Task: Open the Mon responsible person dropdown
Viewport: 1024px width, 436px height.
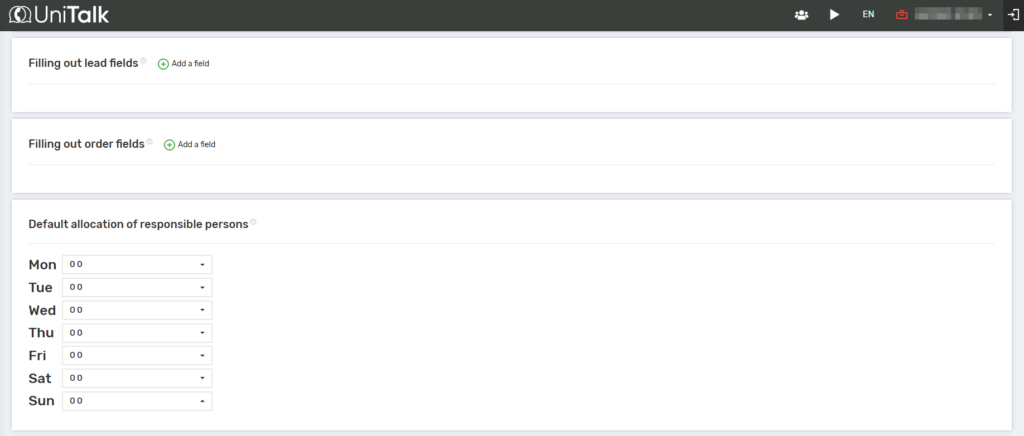Action: 137,265
